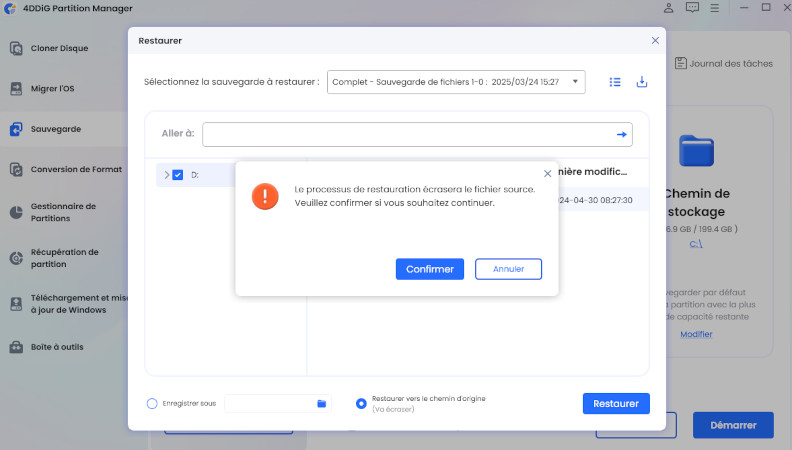Click the Sauvegarde sidebar icon
The height and width of the screenshot is (450, 792).
click(x=16, y=129)
